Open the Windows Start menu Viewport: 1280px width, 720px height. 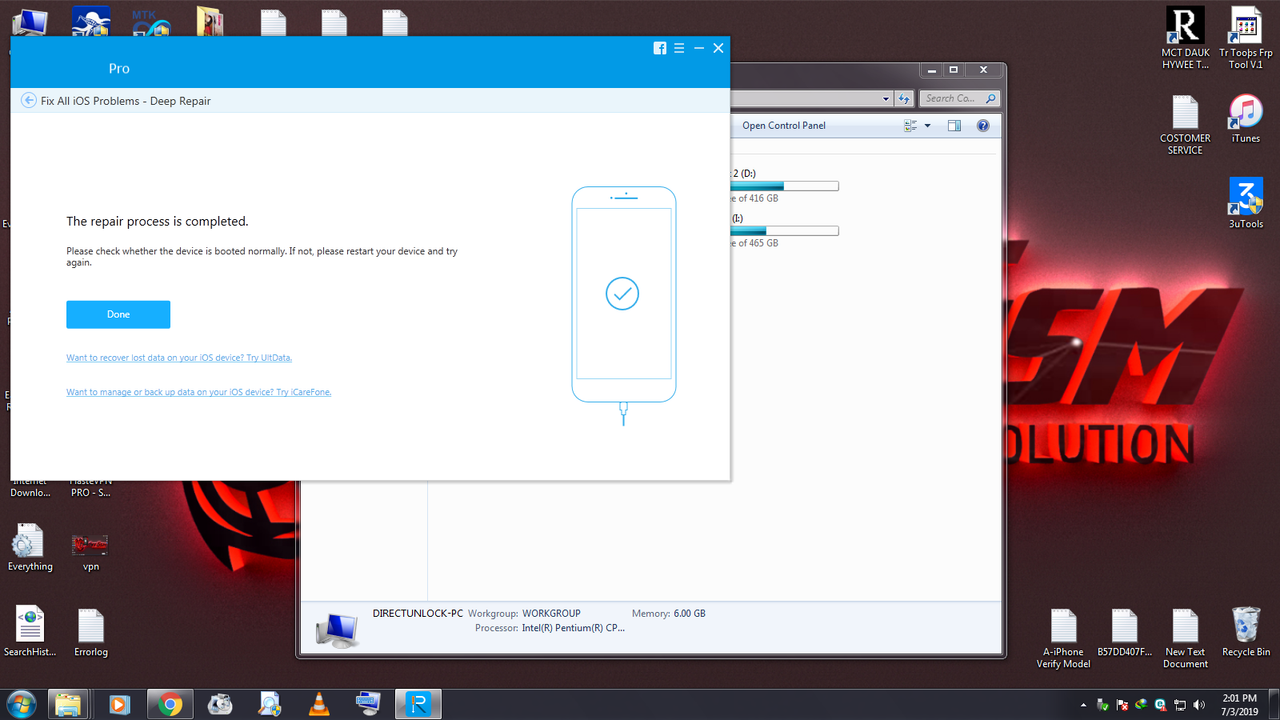(21, 704)
